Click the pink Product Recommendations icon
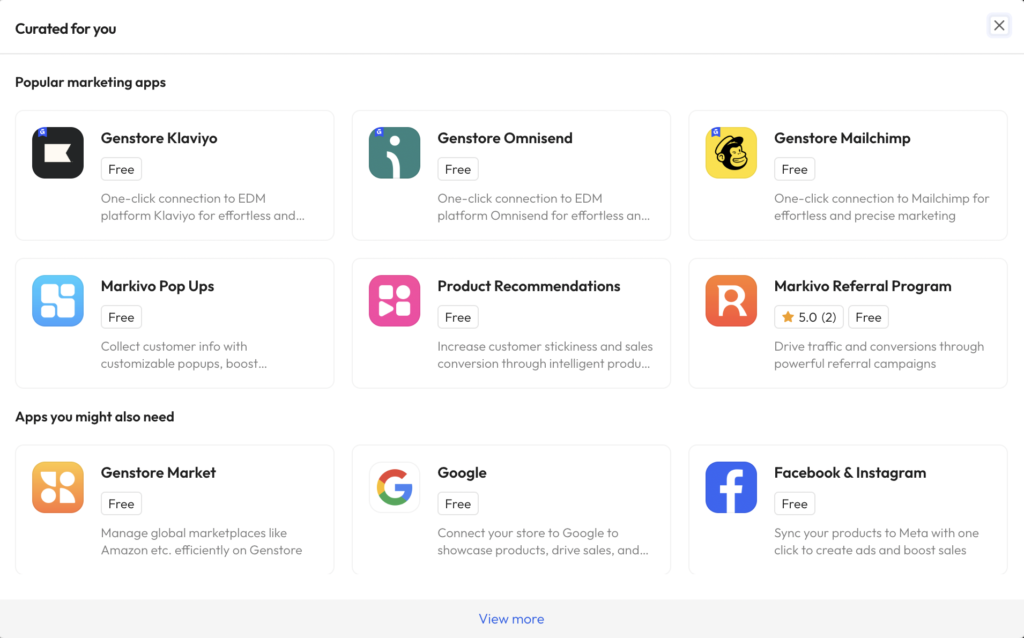Screen dimensions: 1024x638 394,301
